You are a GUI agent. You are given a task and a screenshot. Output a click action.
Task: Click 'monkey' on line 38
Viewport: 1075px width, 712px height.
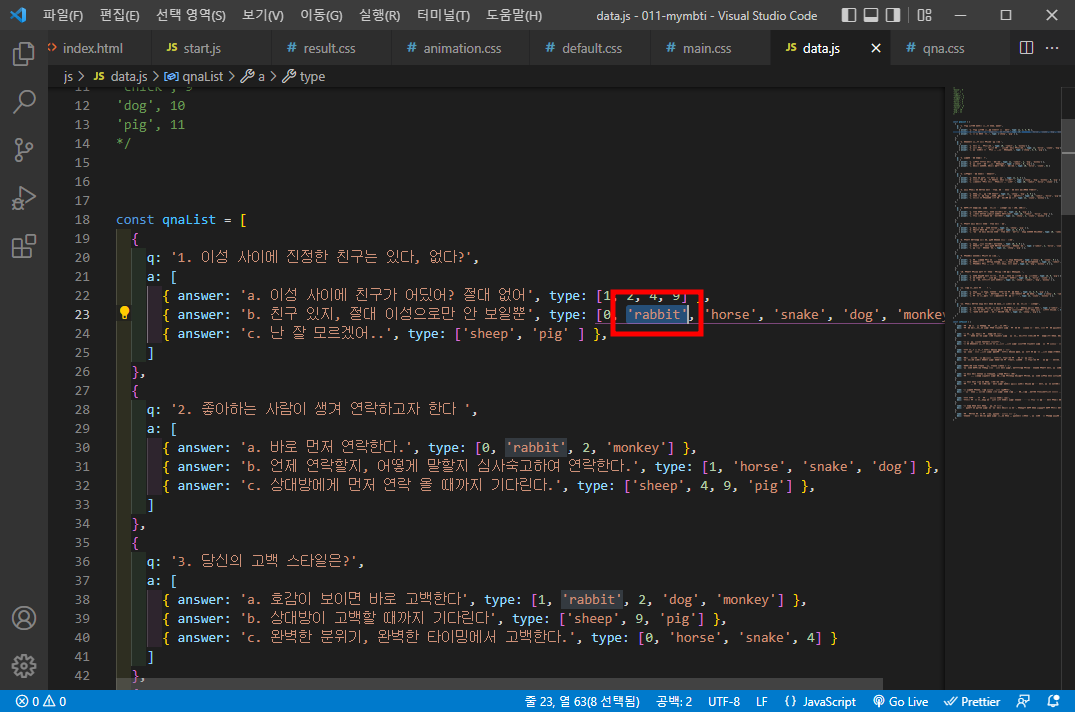[x=746, y=600]
